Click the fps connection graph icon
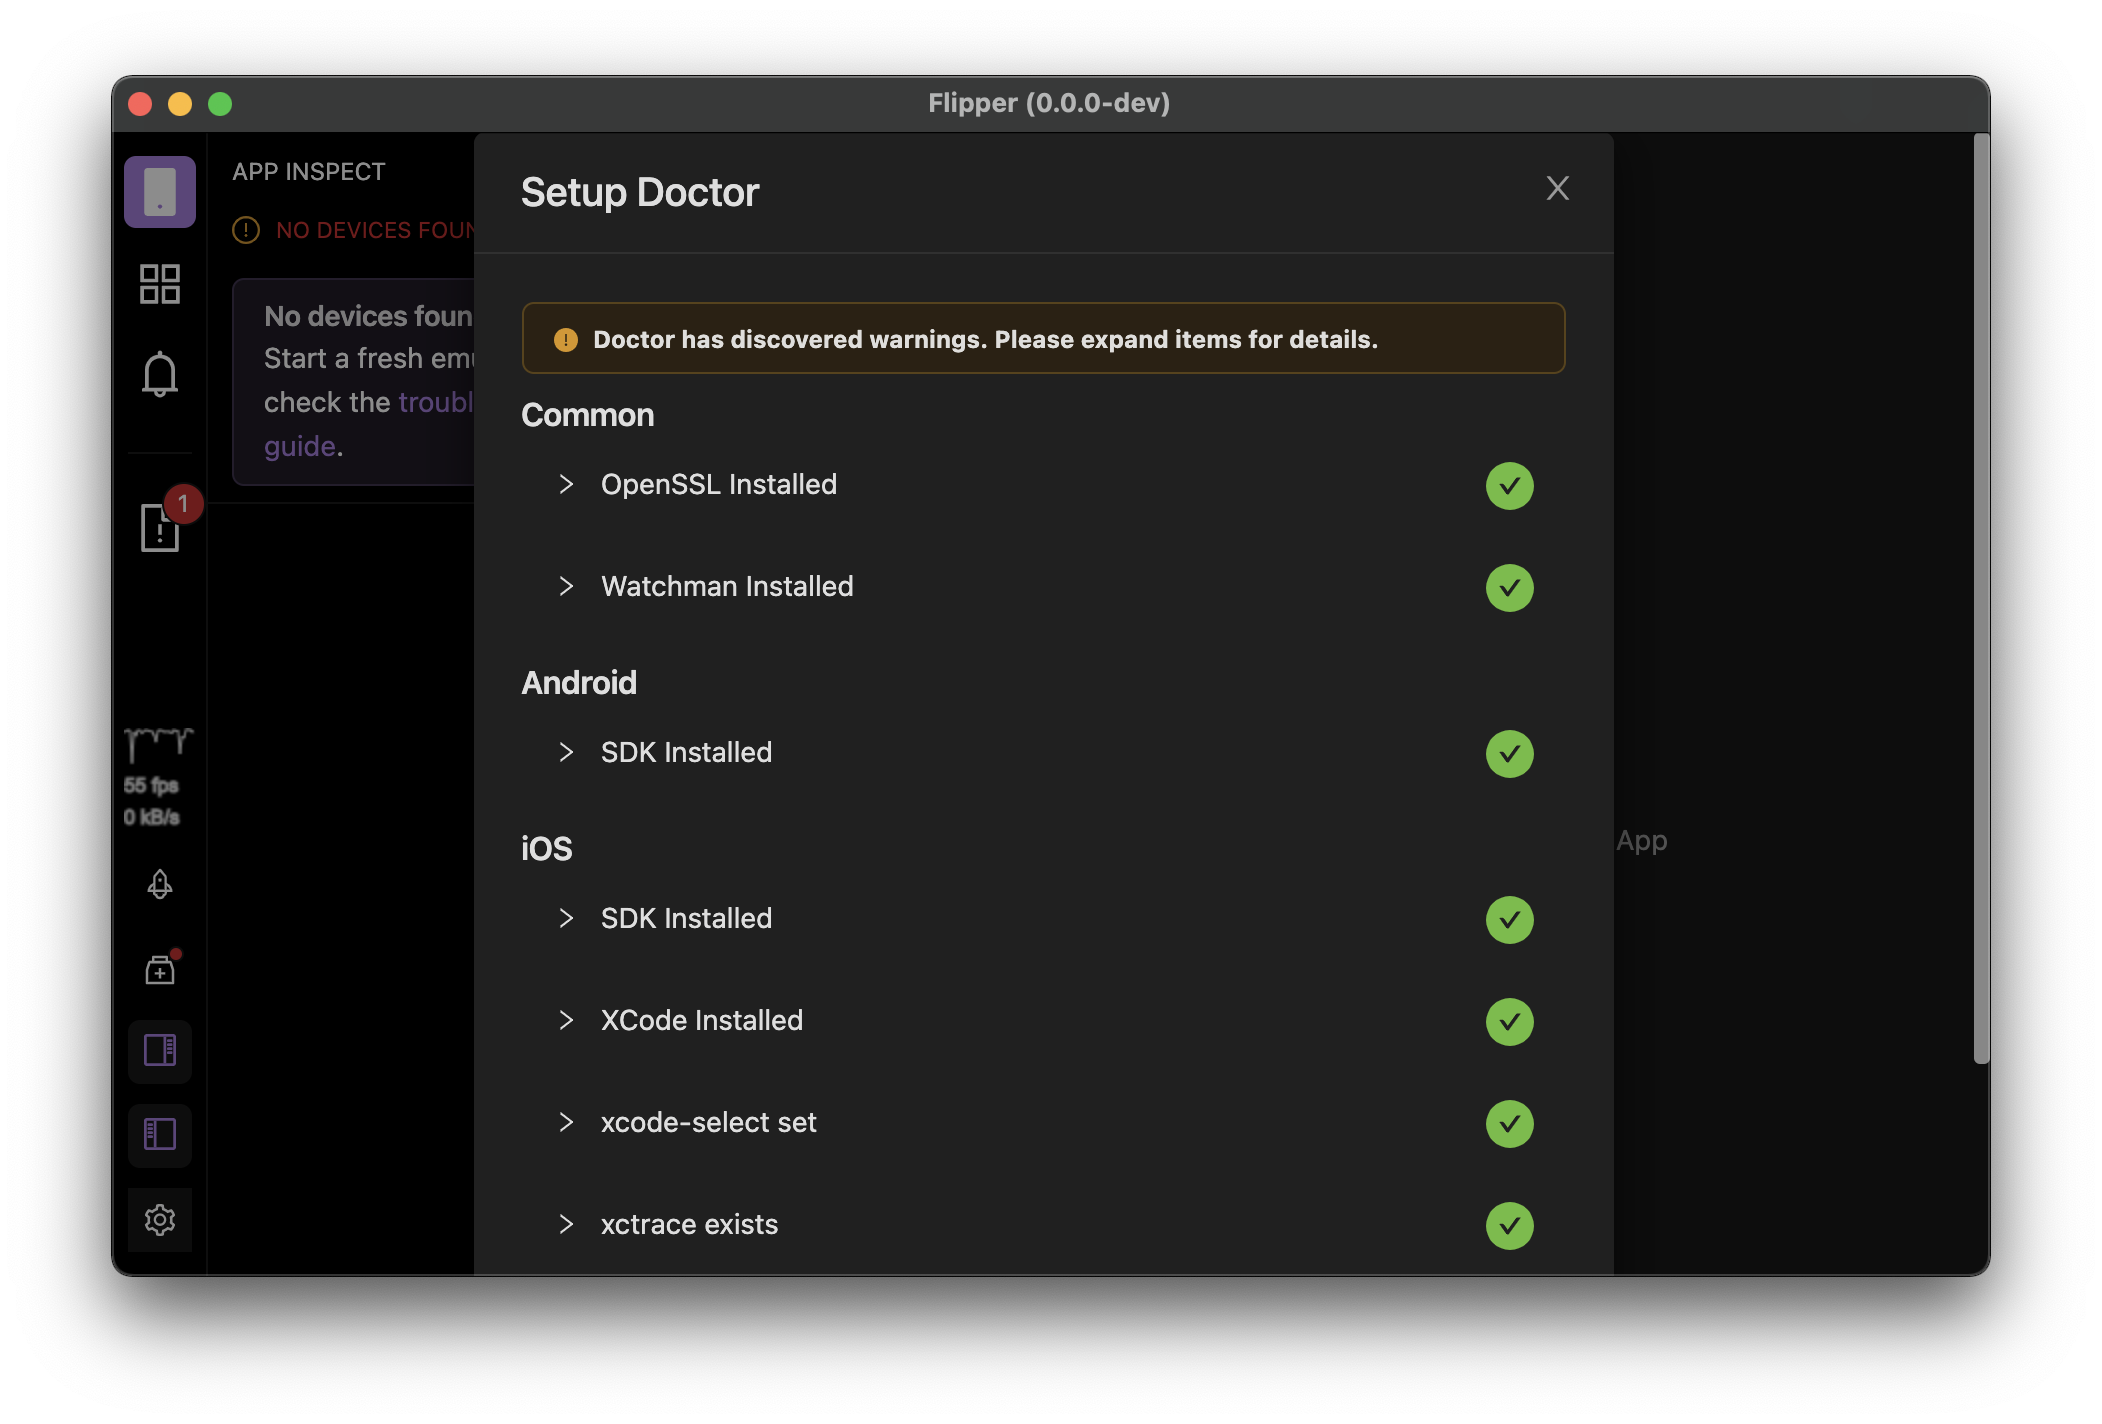The width and height of the screenshot is (2102, 1424). [x=157, y=745]
